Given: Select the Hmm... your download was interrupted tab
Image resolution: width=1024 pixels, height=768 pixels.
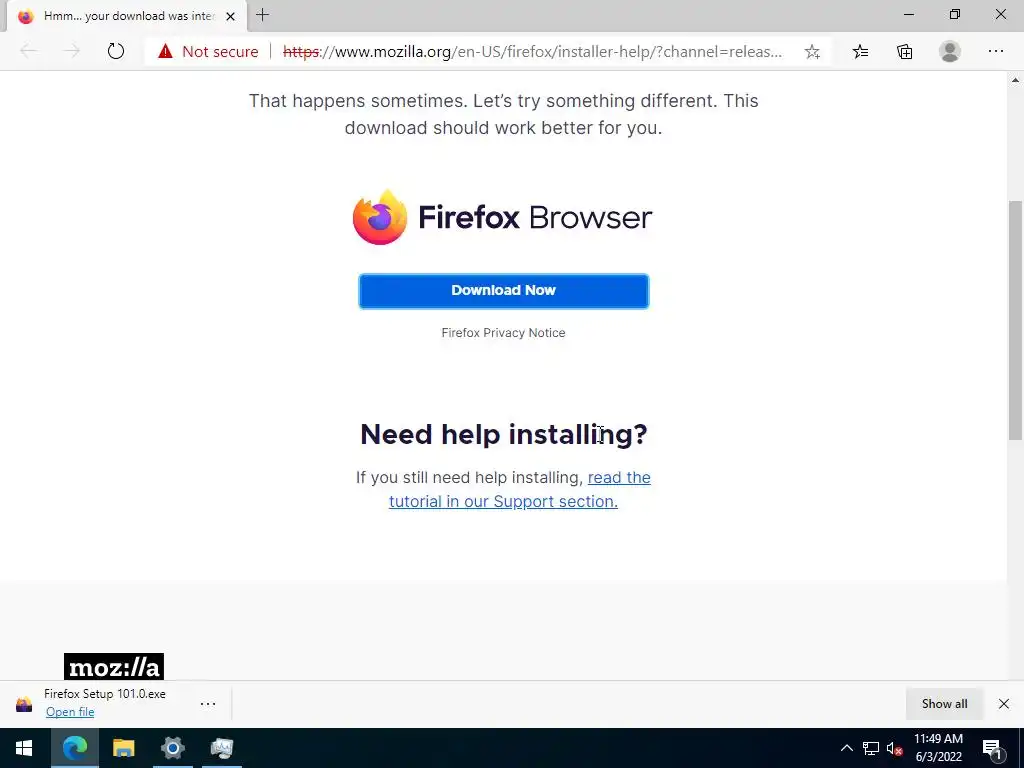Looking at the screenshot, I should coord(127,16).
